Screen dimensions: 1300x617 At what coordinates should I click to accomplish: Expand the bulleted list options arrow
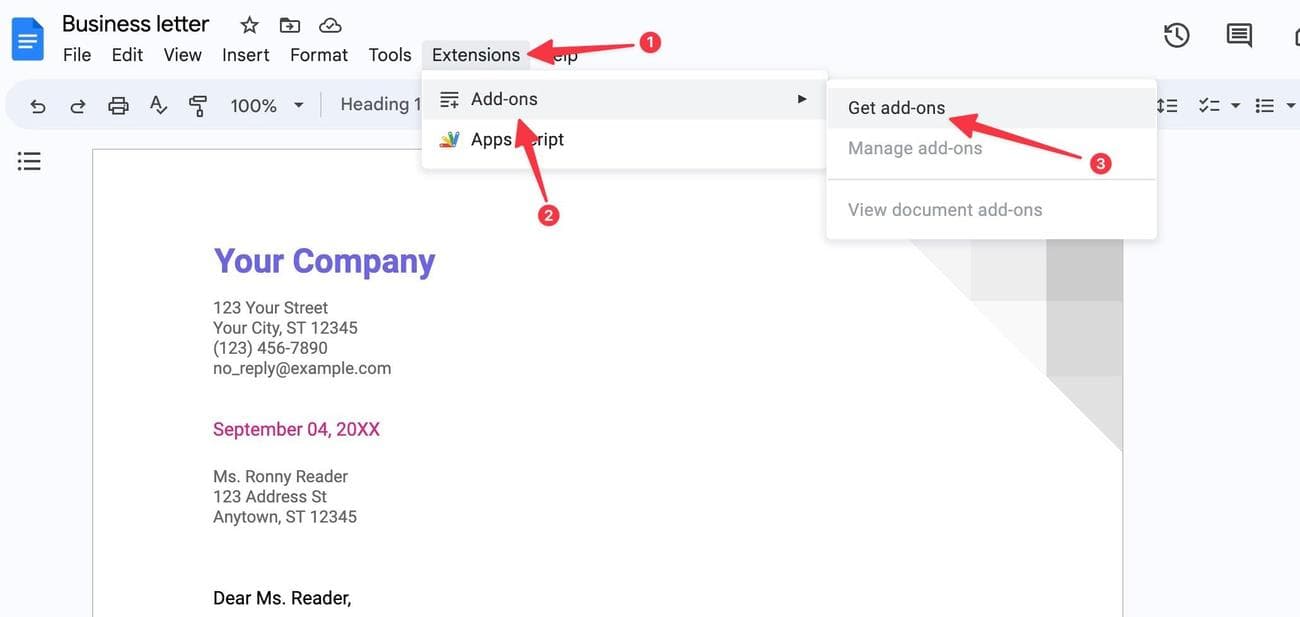point(1290,105)
